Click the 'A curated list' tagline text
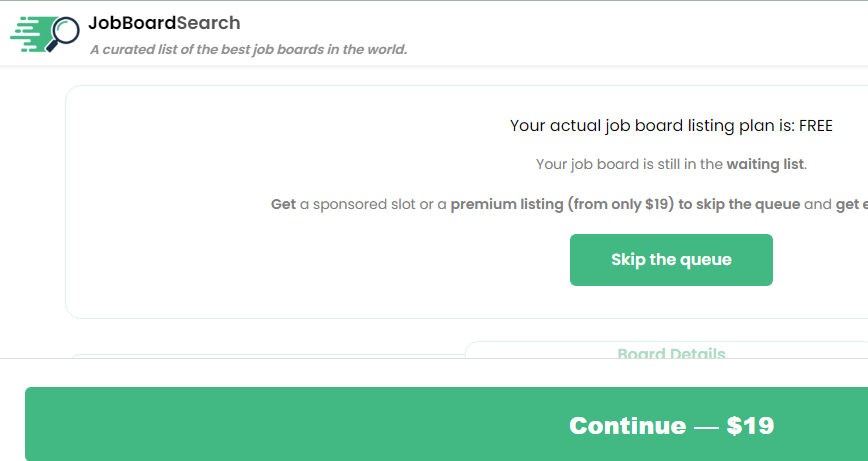 [x=248, y=49]
